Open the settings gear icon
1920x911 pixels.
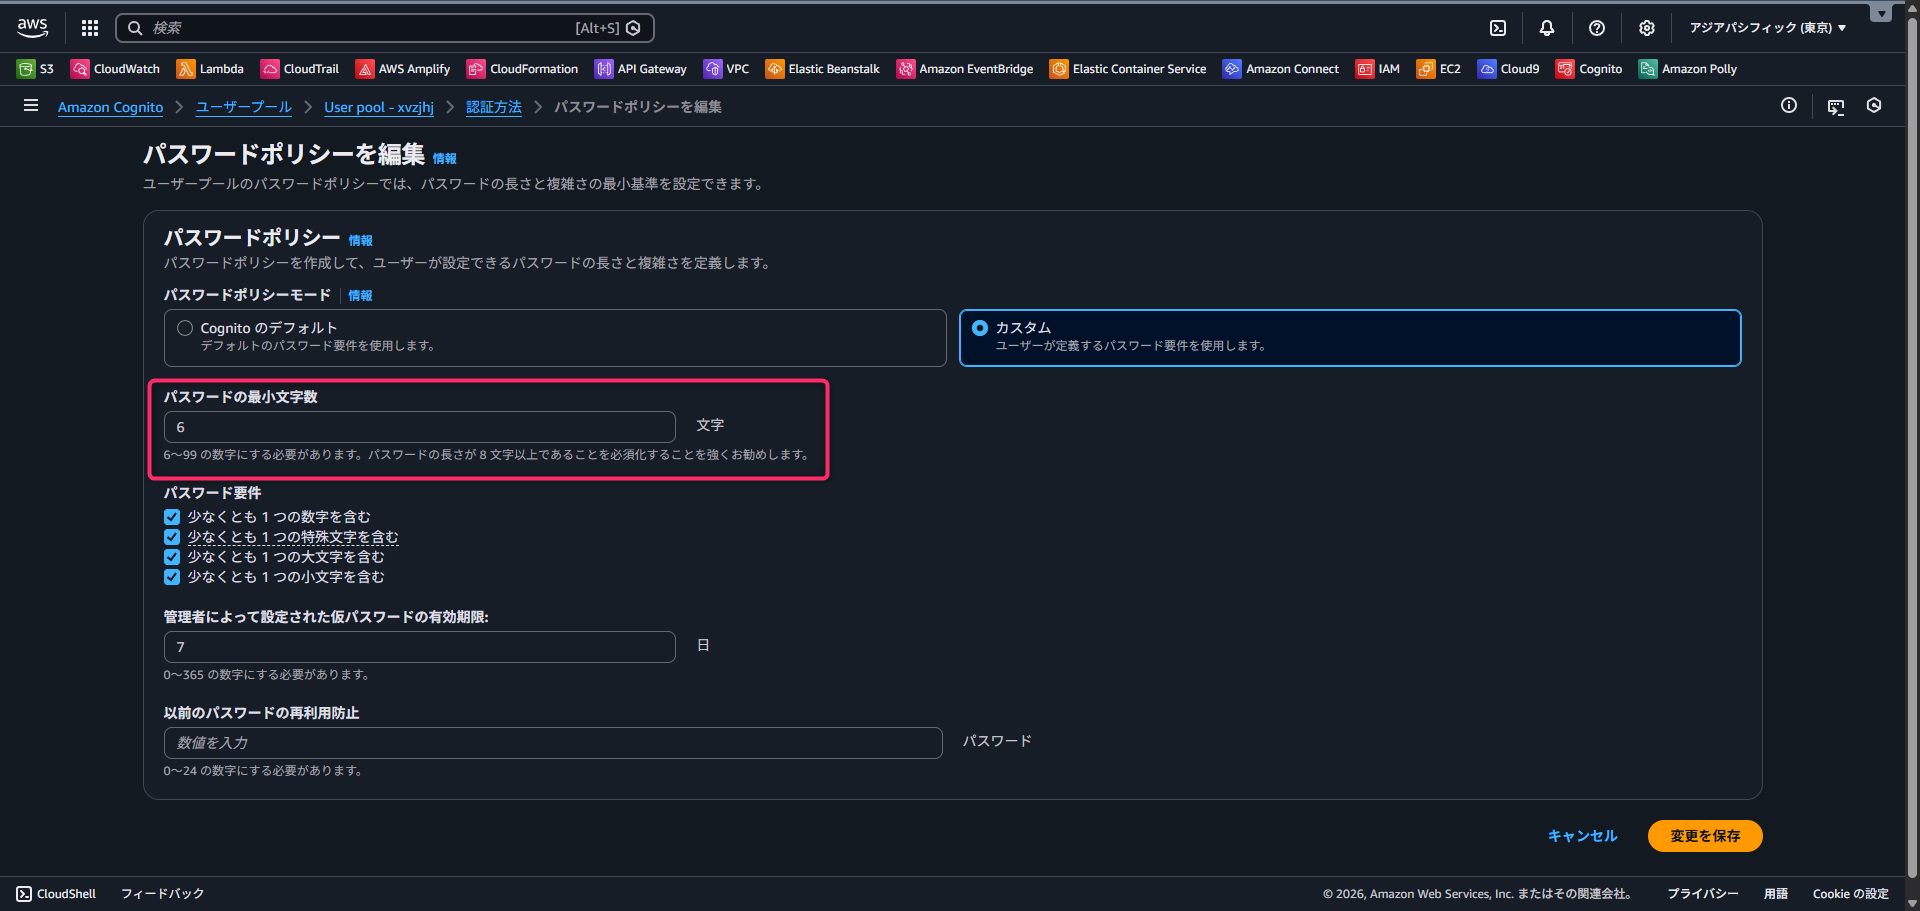tap(1647, 28)
